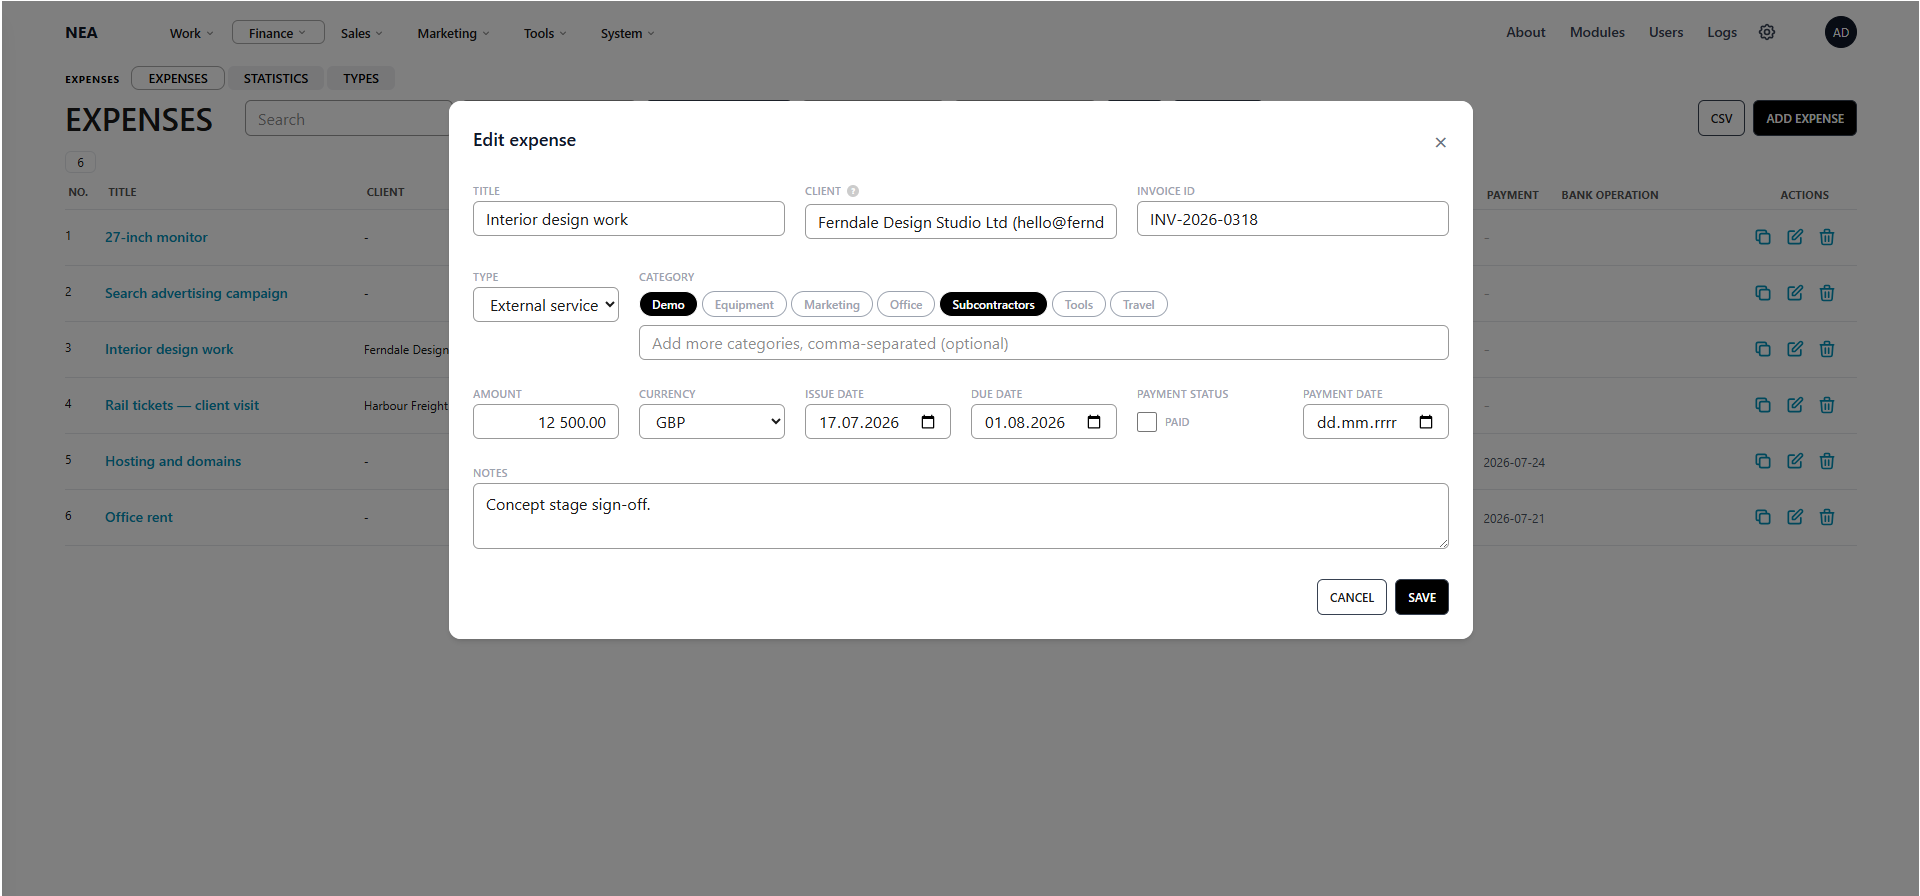Screen dimensions: 1920x896
Task: Open the Type dropdown showing External service
Action: [x=546, y=305]
